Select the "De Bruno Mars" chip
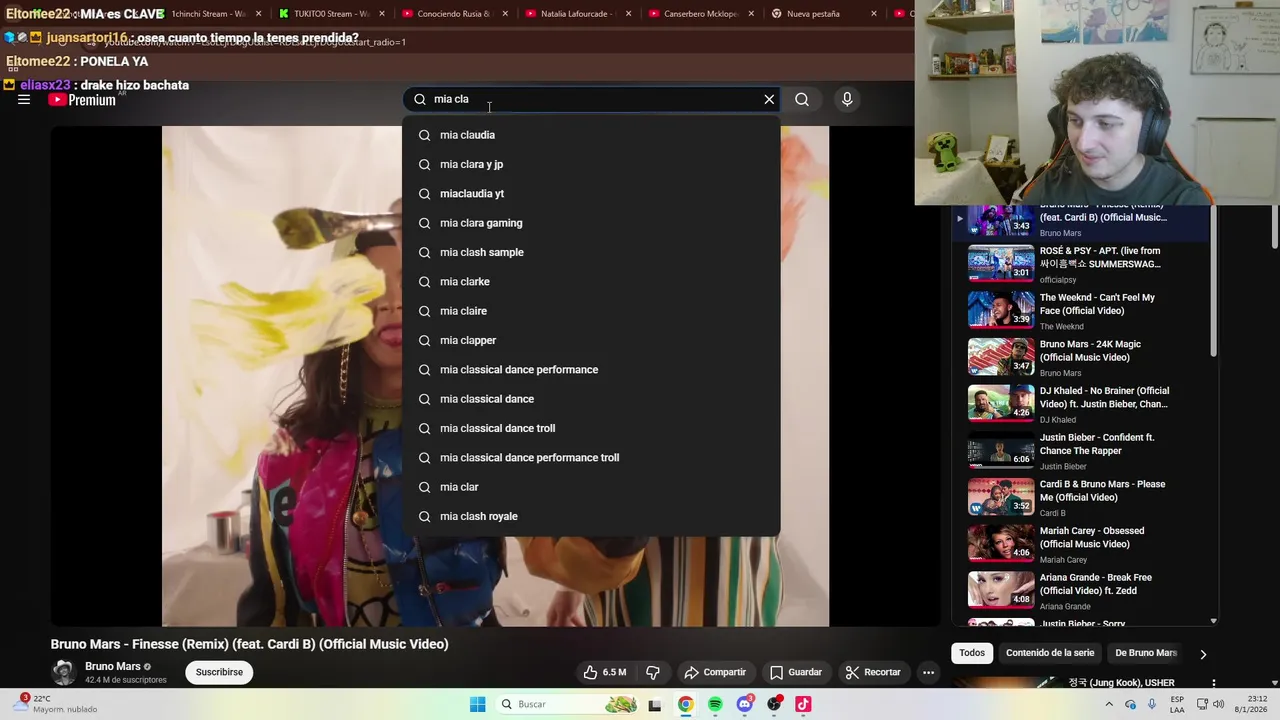Image resolution: width=1280 pixels, height=720 pixels. 1146,653
